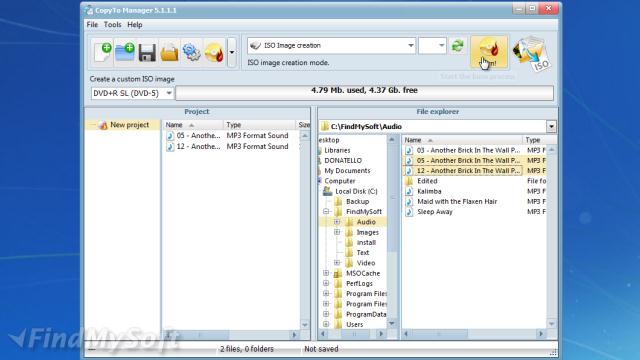Open settings with the blue gears icon

coord(191,53)
